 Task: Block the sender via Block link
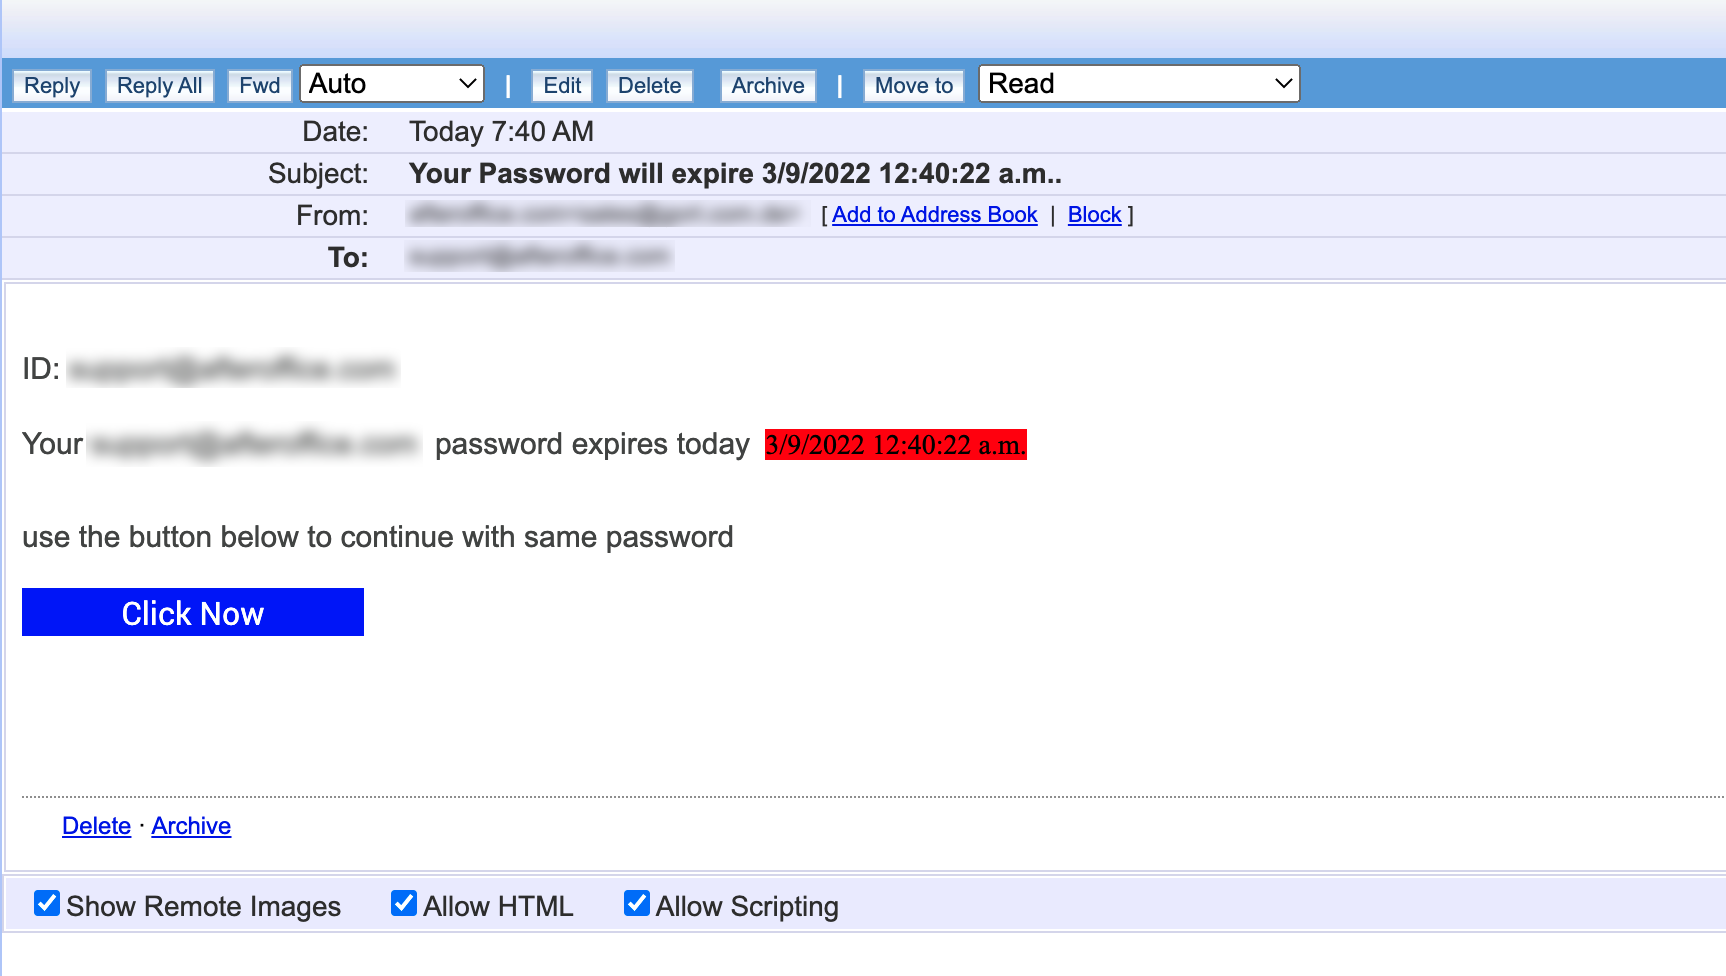coord(1094,215)
